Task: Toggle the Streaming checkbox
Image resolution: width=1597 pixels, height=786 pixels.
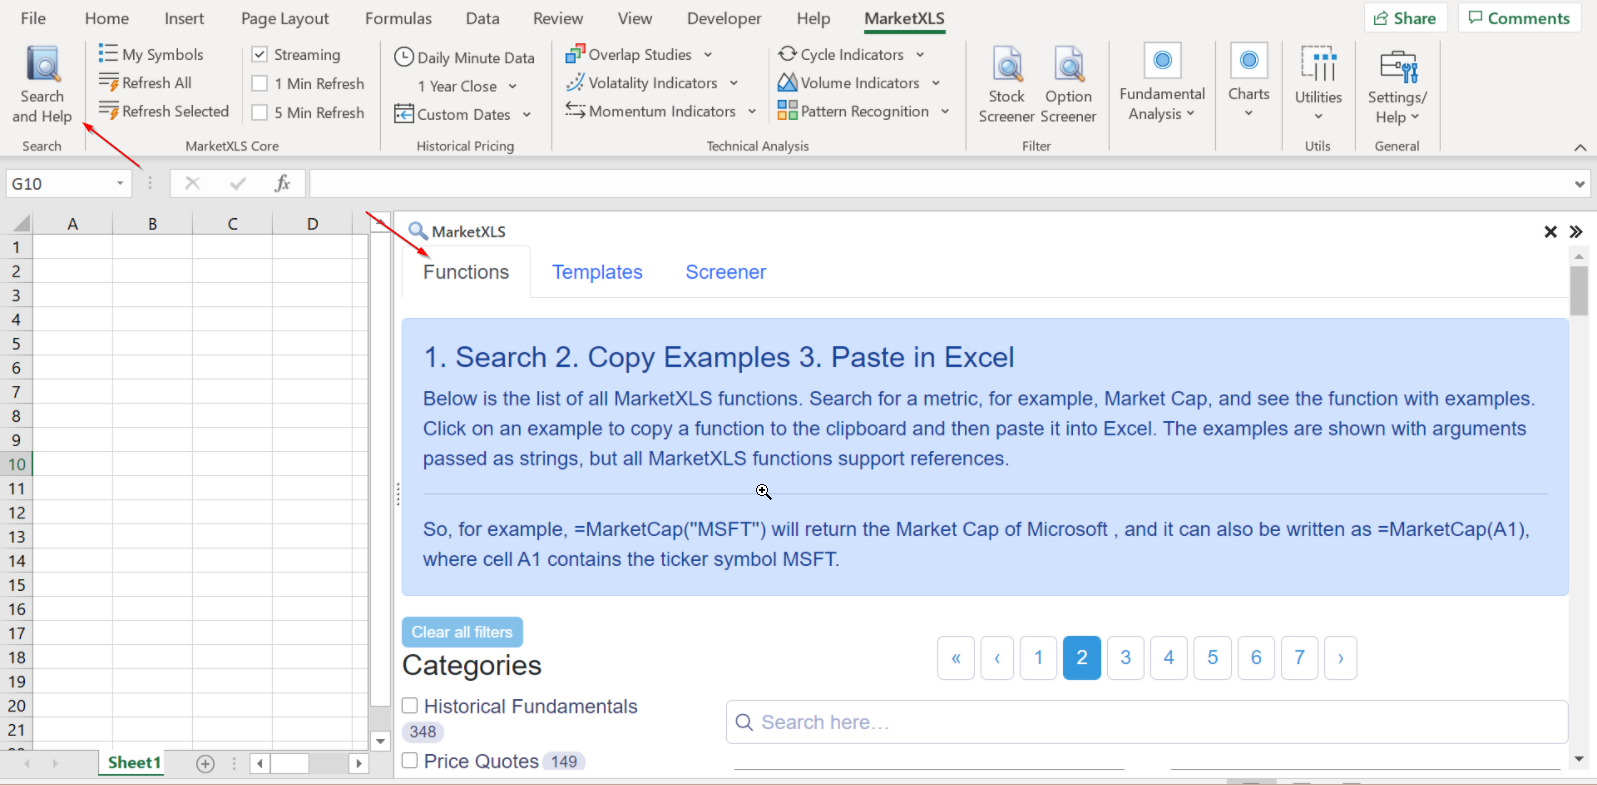Action: point(260,55)
